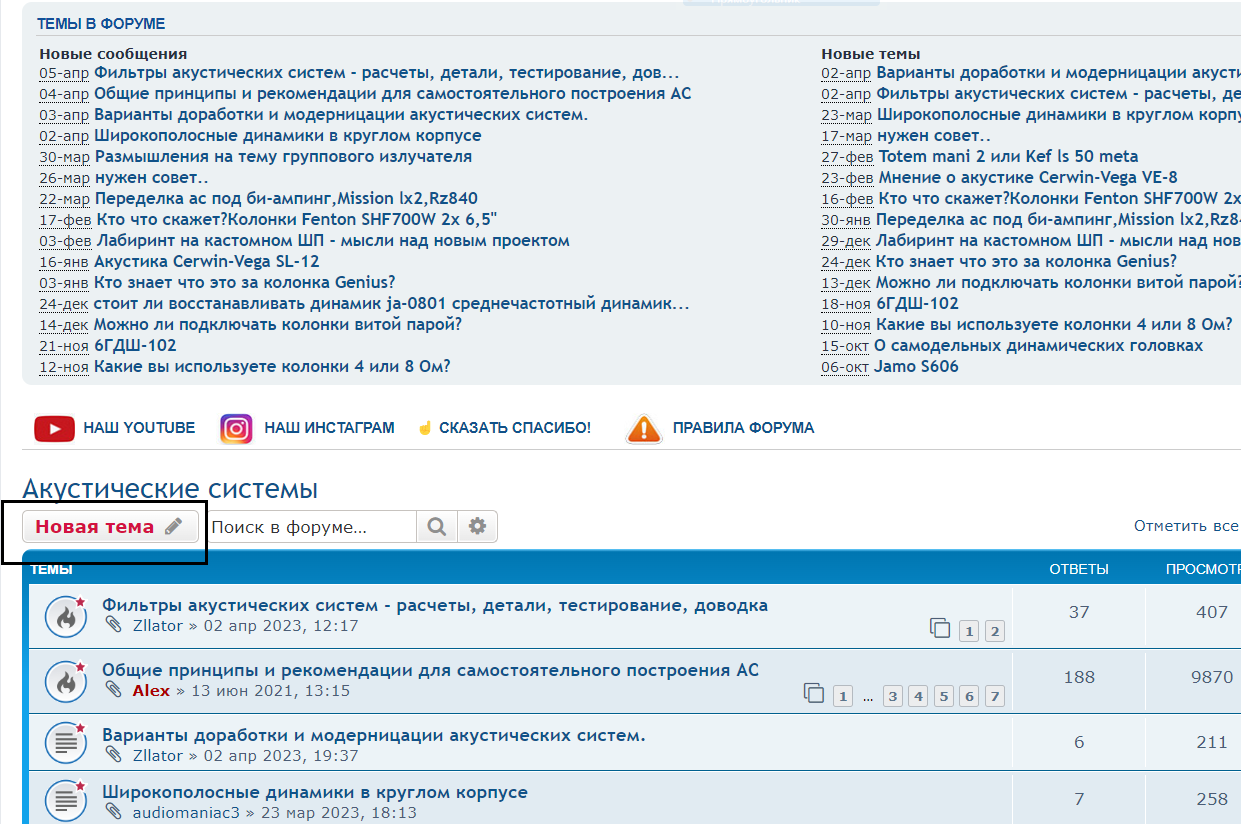This screenshot has width=1241, height=824.
Task: Click attachment paperclip under Общие принципы topic
Action: point(114,690)
